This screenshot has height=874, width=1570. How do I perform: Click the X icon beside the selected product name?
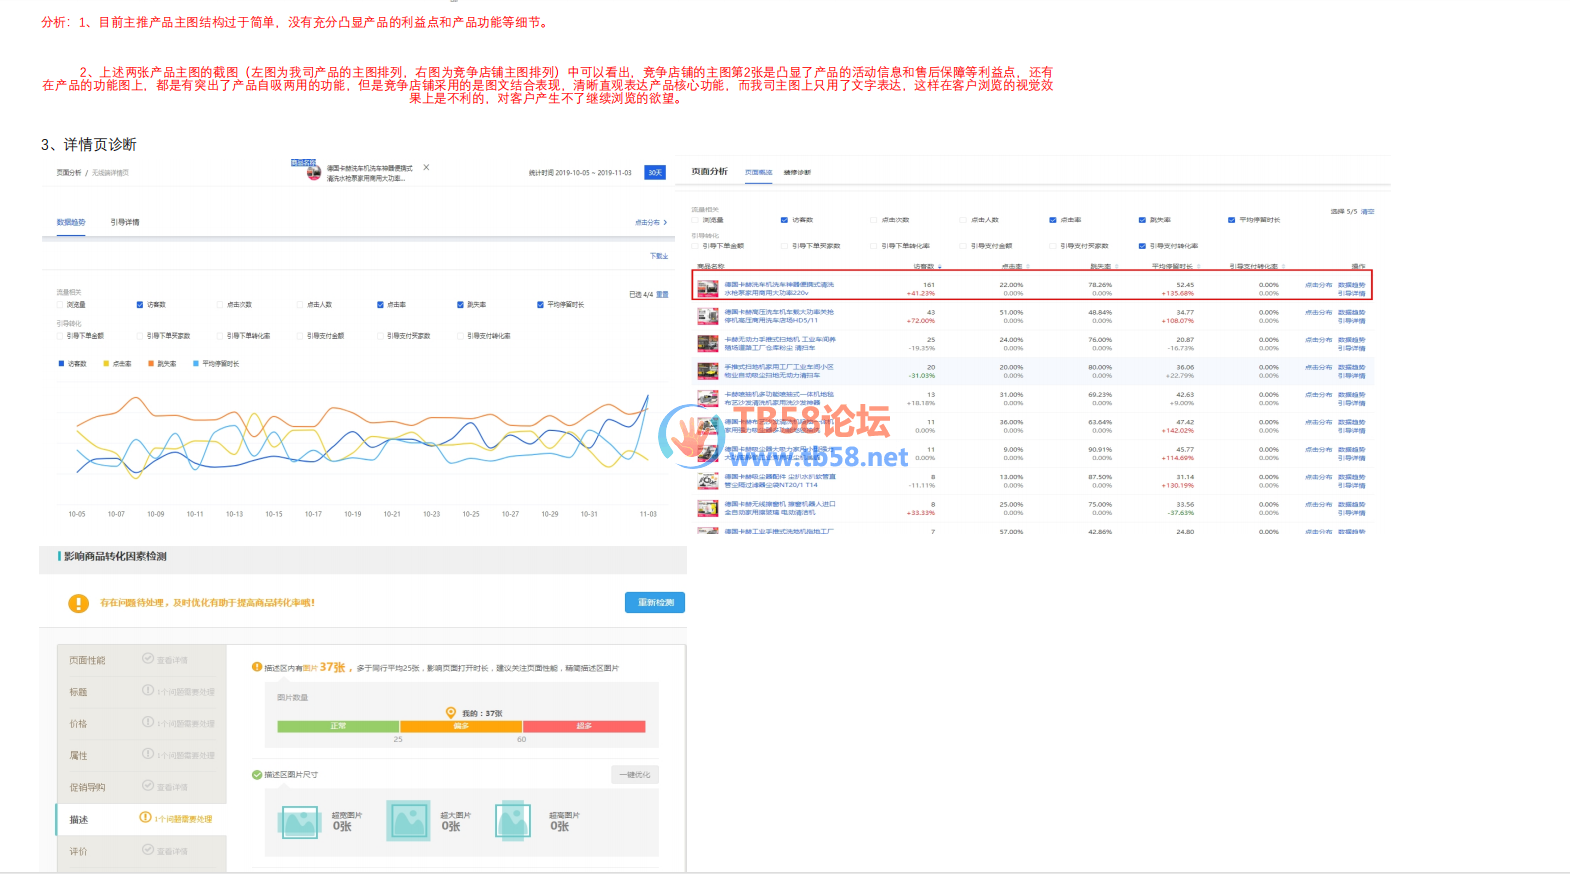[426, 167]
